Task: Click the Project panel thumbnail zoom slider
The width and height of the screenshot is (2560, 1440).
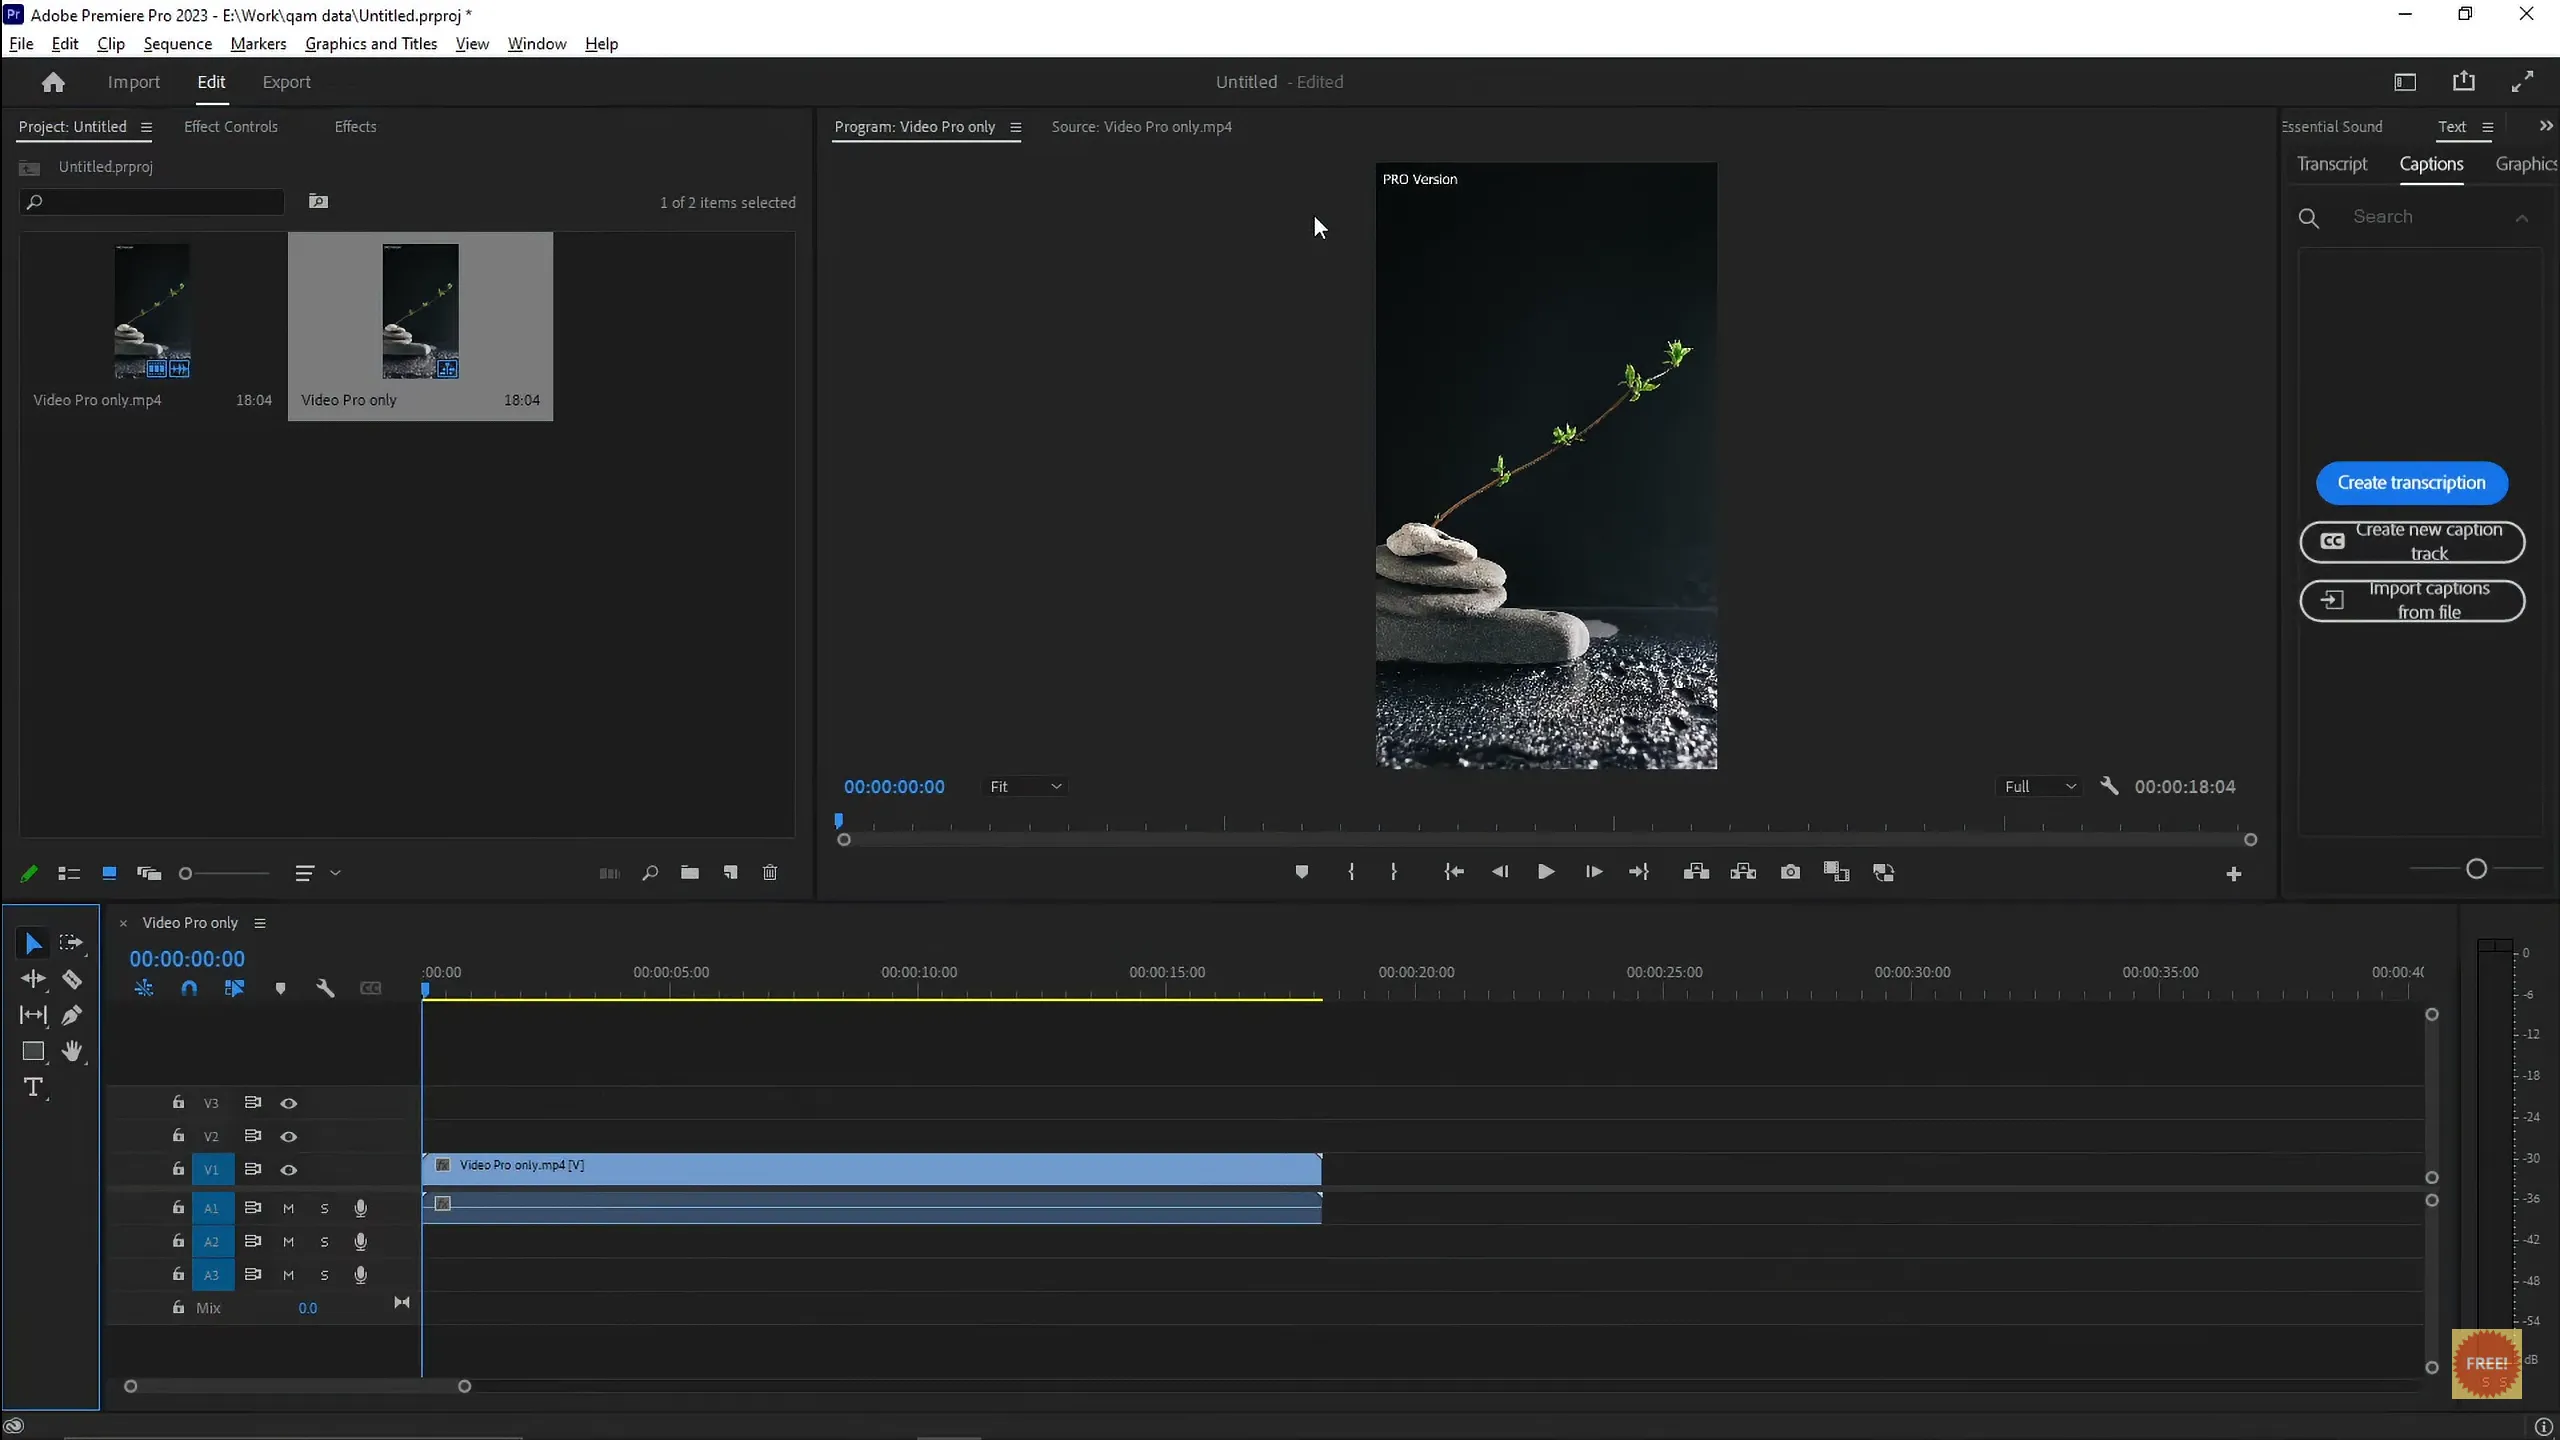Action: tap(225, 873)
